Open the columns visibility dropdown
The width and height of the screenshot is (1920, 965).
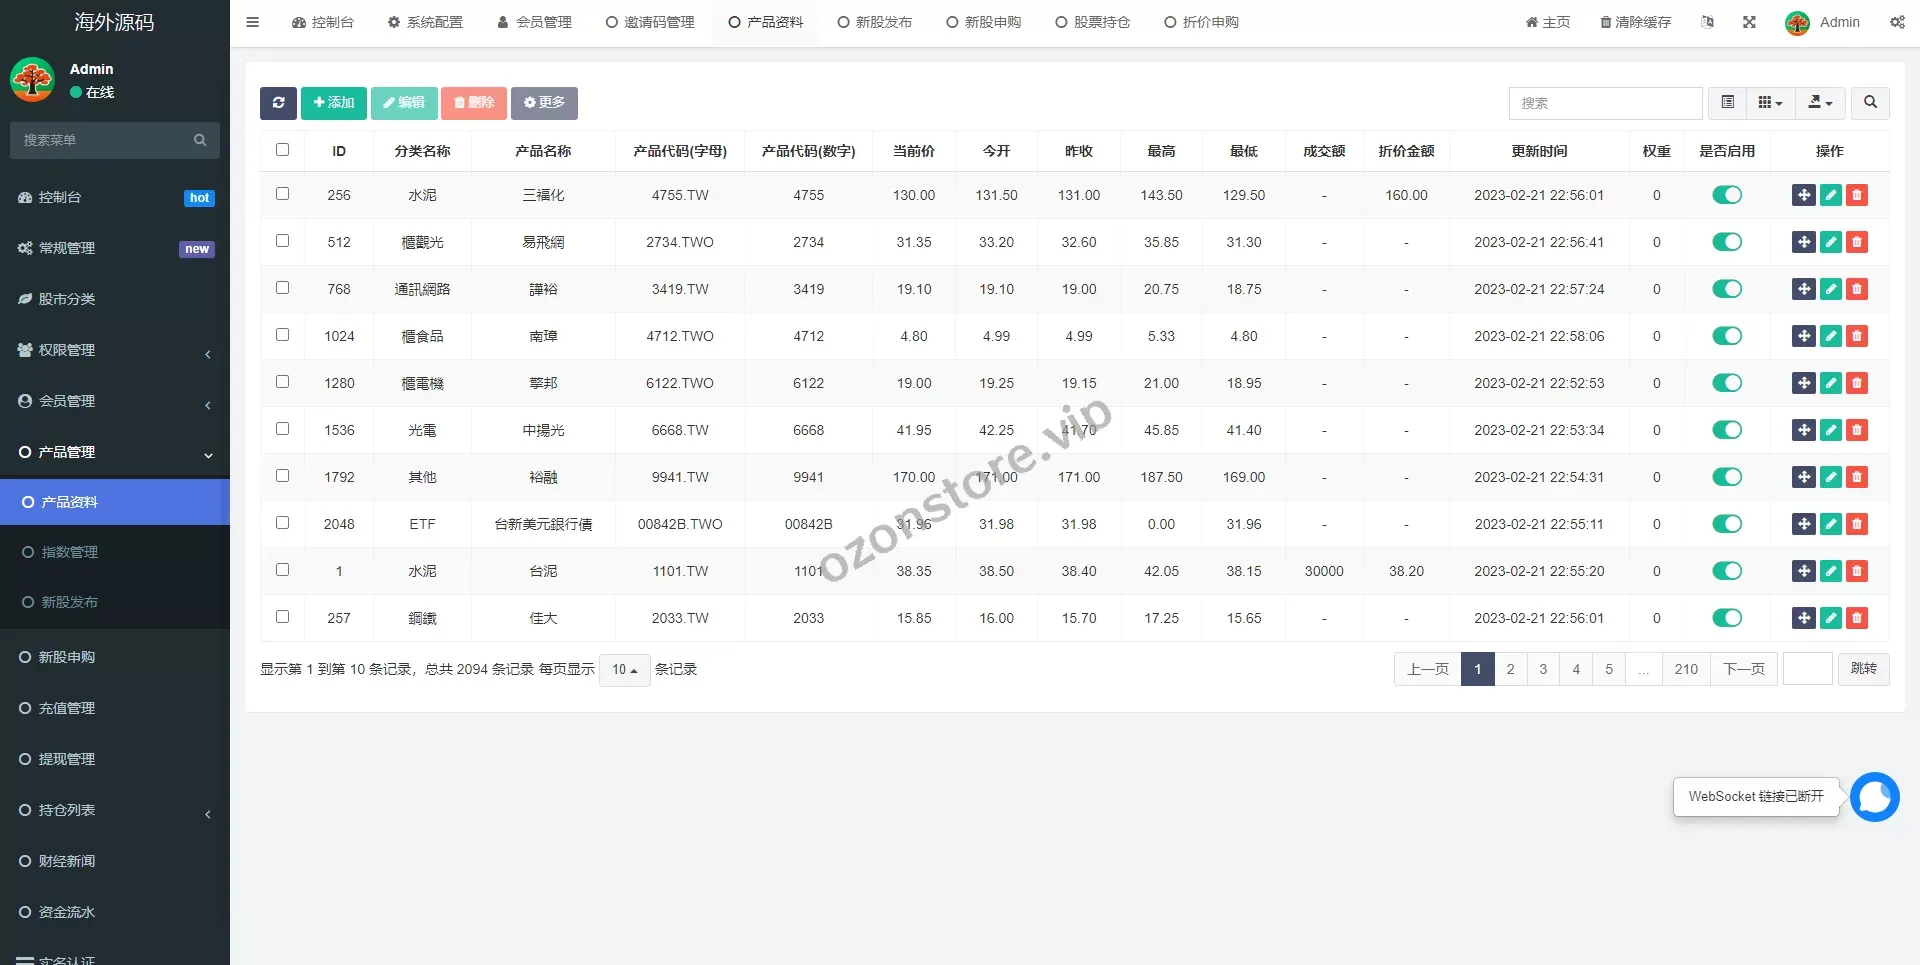[x=1770, y=103]
